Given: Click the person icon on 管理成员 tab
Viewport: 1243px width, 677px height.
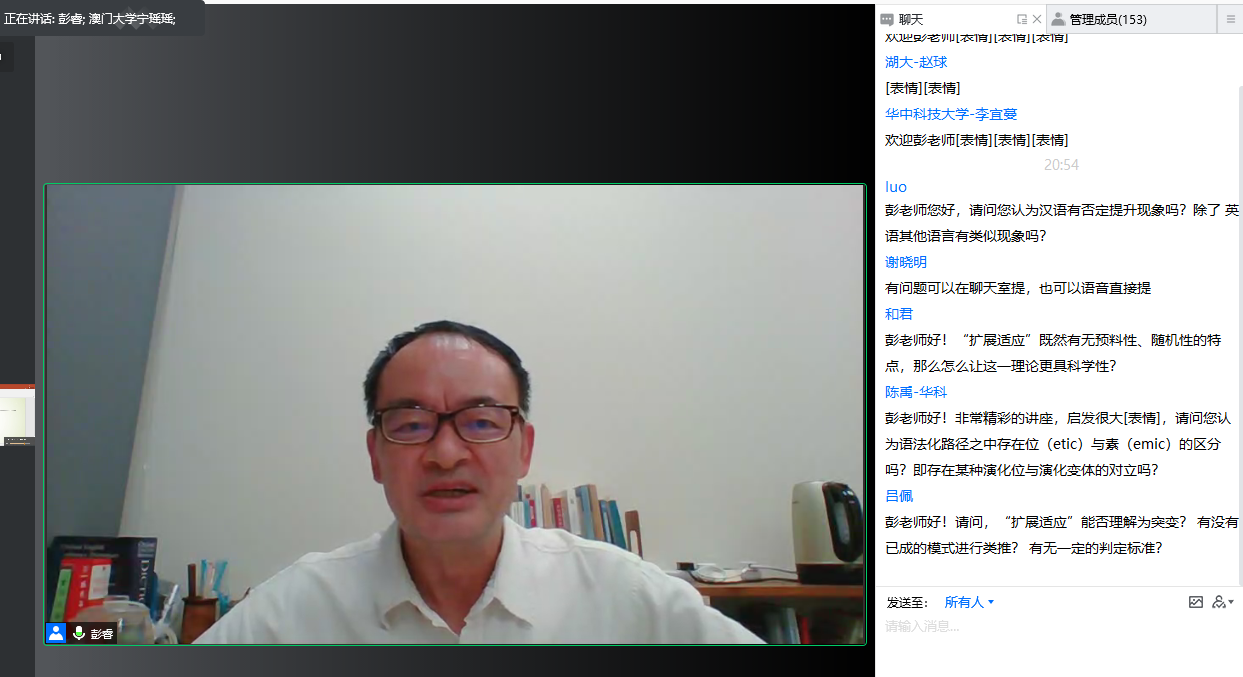Looking at the screenshot, I should [x=1059, y=18].
